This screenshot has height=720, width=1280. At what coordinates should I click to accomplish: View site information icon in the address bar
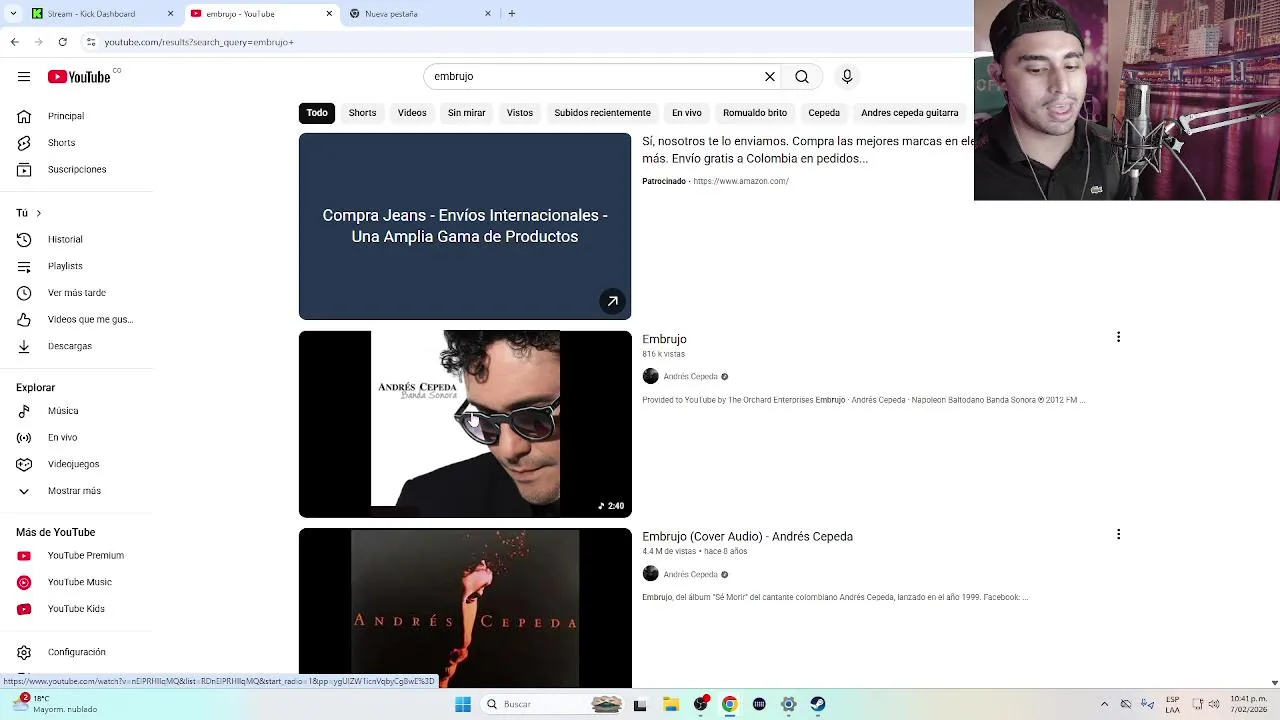(90, 42)
